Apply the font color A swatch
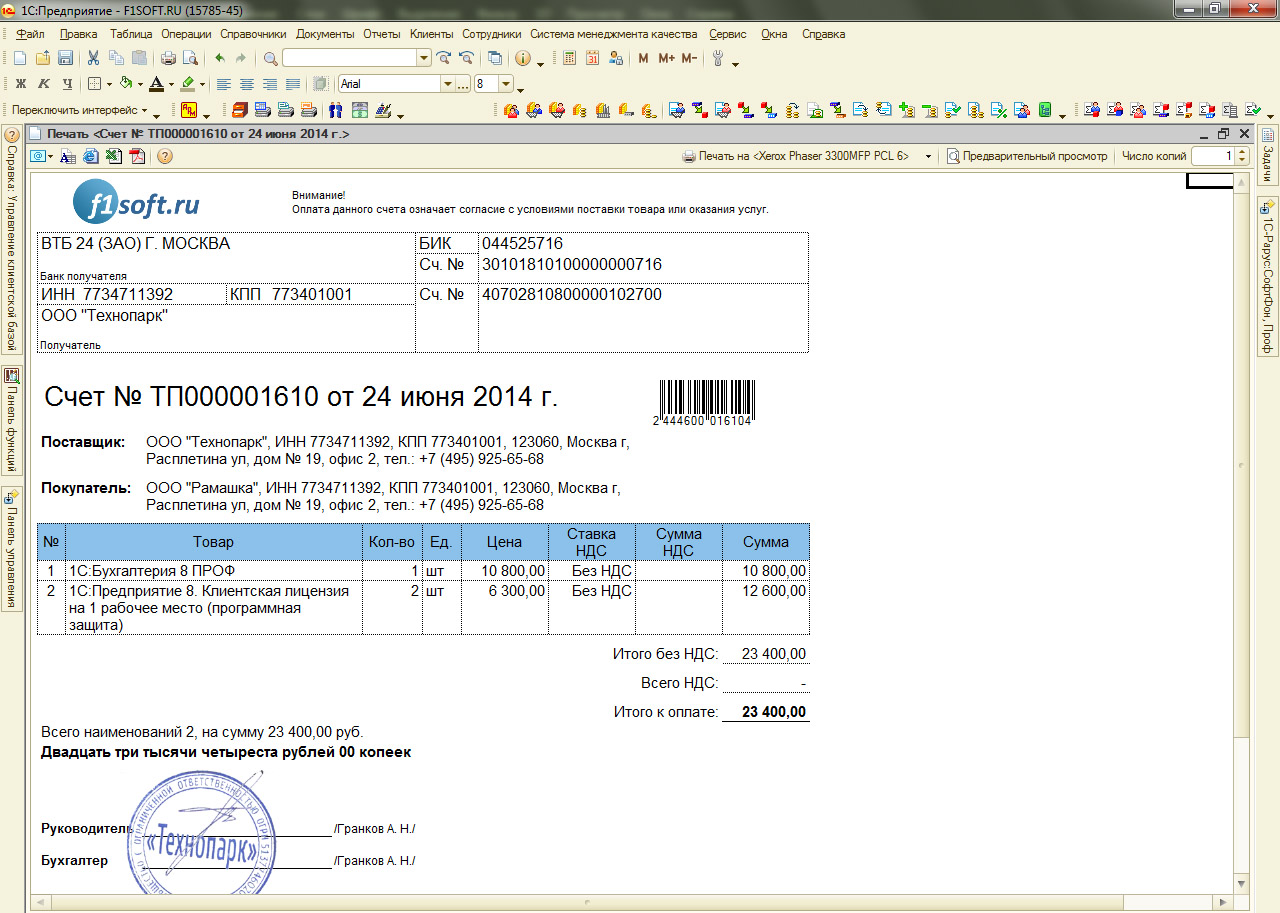The height and width of the screenshot is (913, 1280). pos(157,84)
